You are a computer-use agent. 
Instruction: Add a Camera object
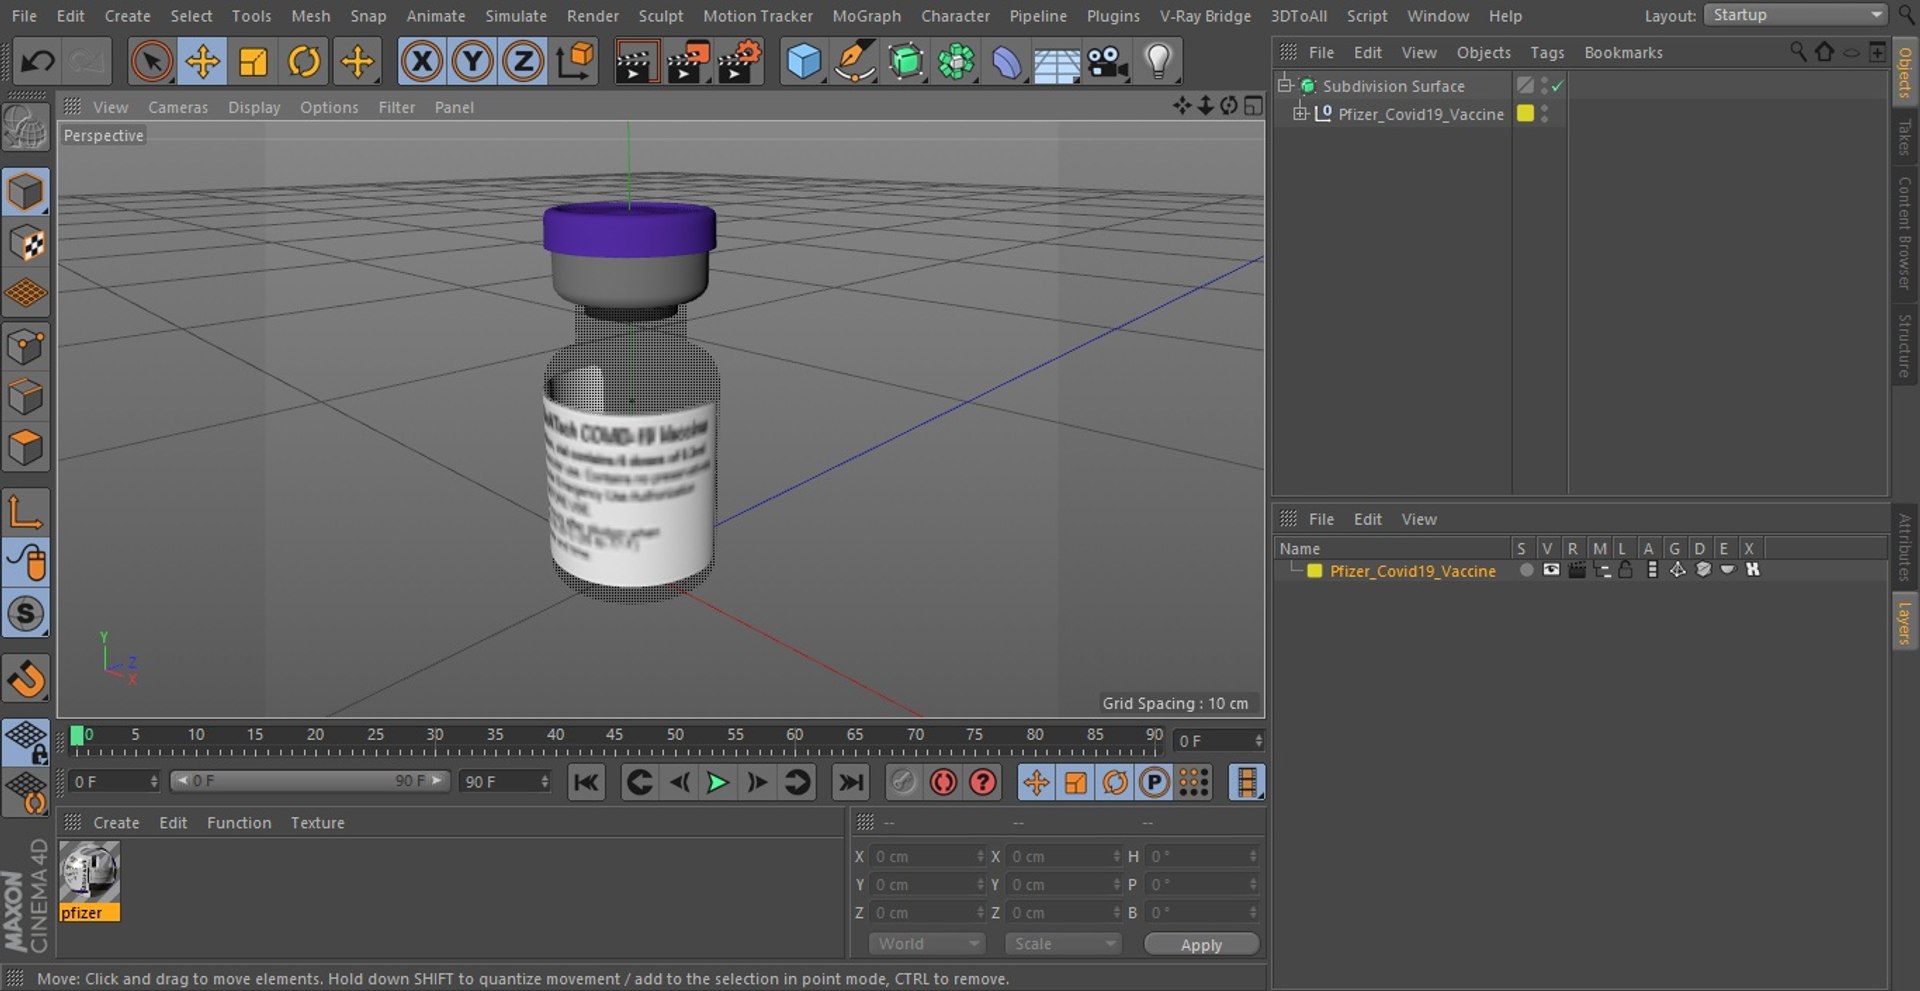(x=1108, y=62)
